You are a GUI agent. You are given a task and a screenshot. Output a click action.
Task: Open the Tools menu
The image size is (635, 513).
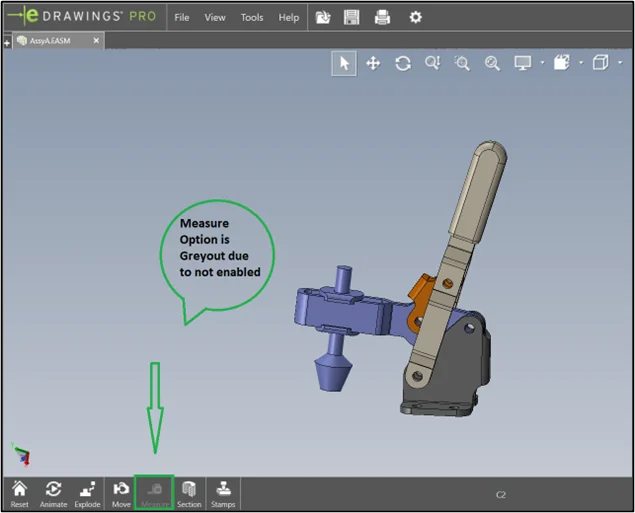[x=252, y=17]
